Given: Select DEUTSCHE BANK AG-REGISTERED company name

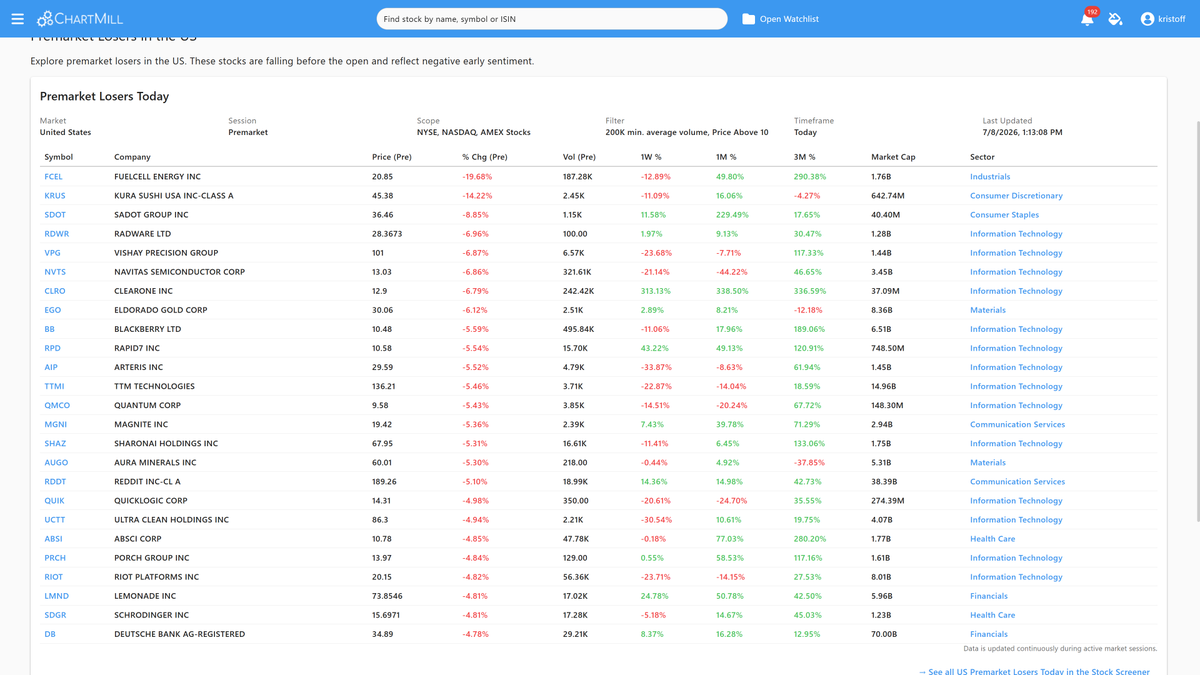Looking at the screenshot, I should click(179, 634).
